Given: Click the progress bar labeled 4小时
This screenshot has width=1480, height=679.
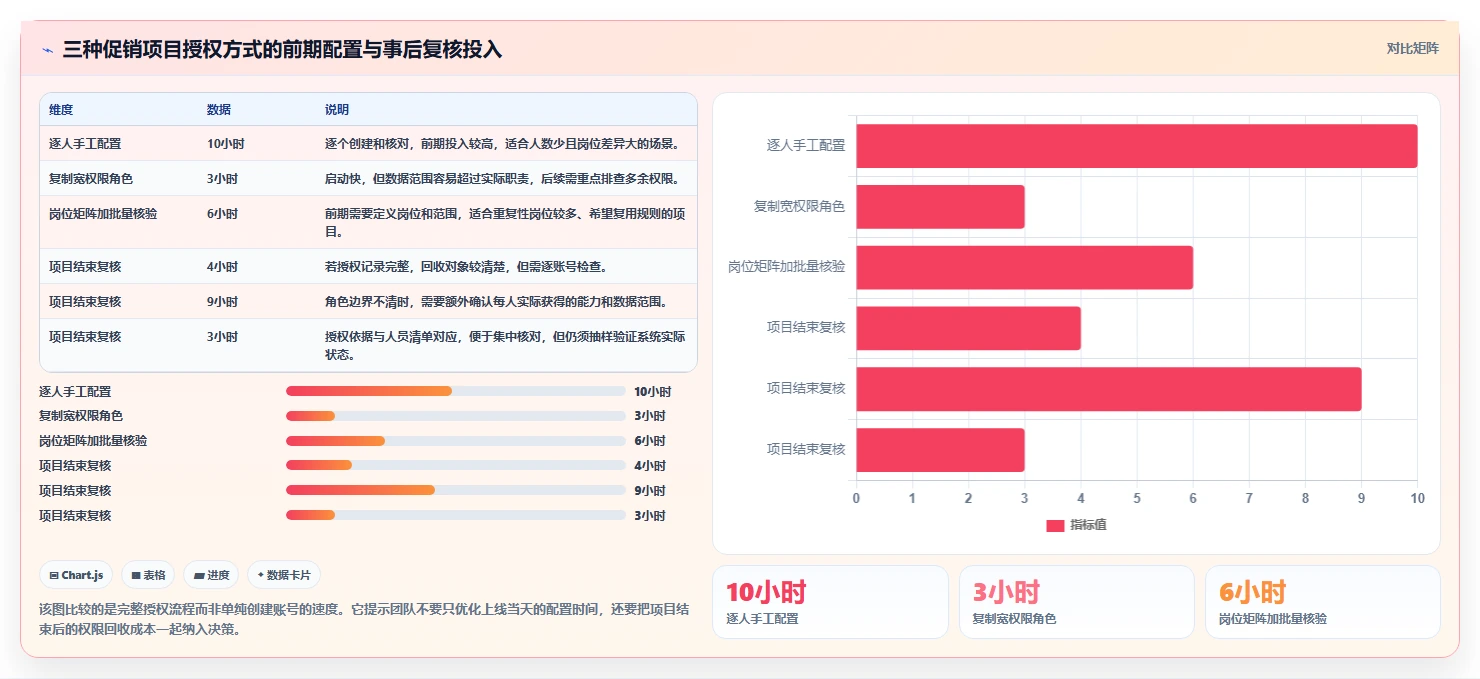Looking at the screenshot, I should (x=456, y=465).
